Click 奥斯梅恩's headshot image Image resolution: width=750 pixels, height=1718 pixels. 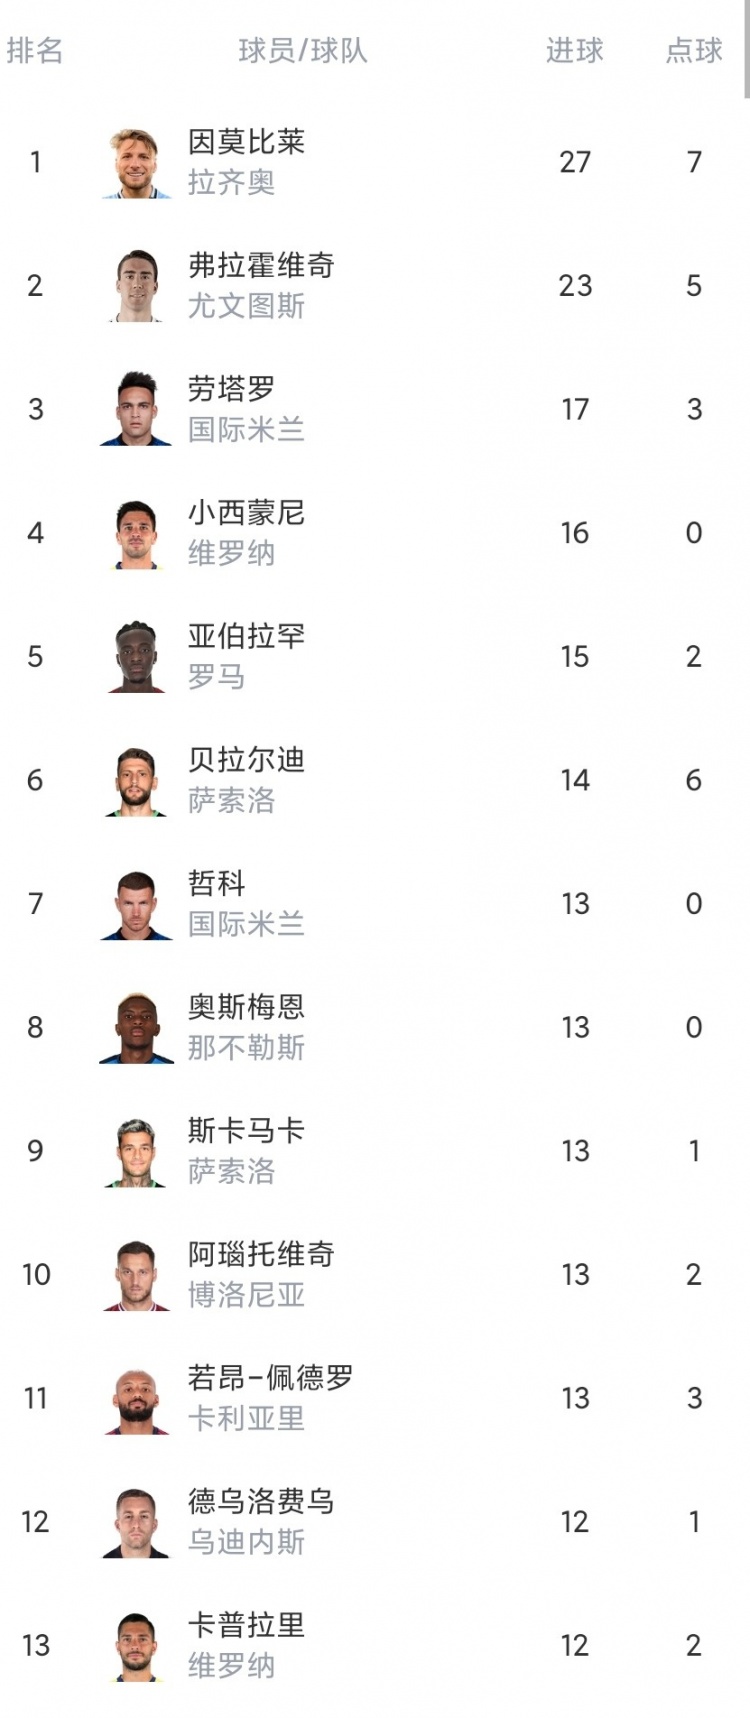point(136,1028)
